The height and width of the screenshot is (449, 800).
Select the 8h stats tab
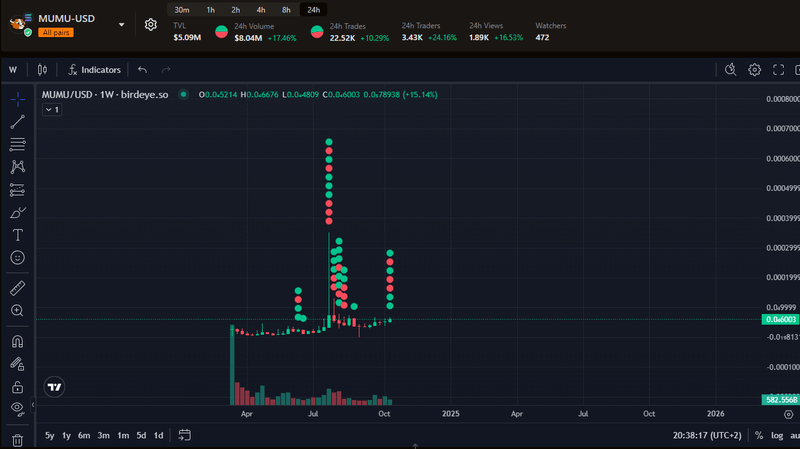[x=286, y=10]
